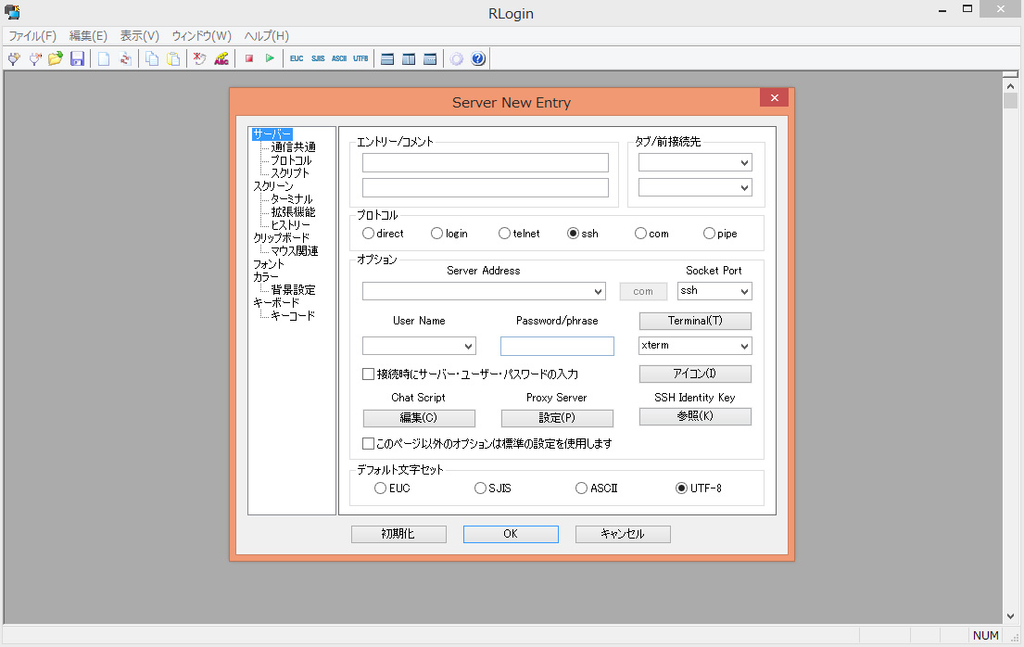This screenshot has height=647, width=1024.
Task: Switch encoding with UTF8 toolbar icon
Action: [x=360, y=59]
